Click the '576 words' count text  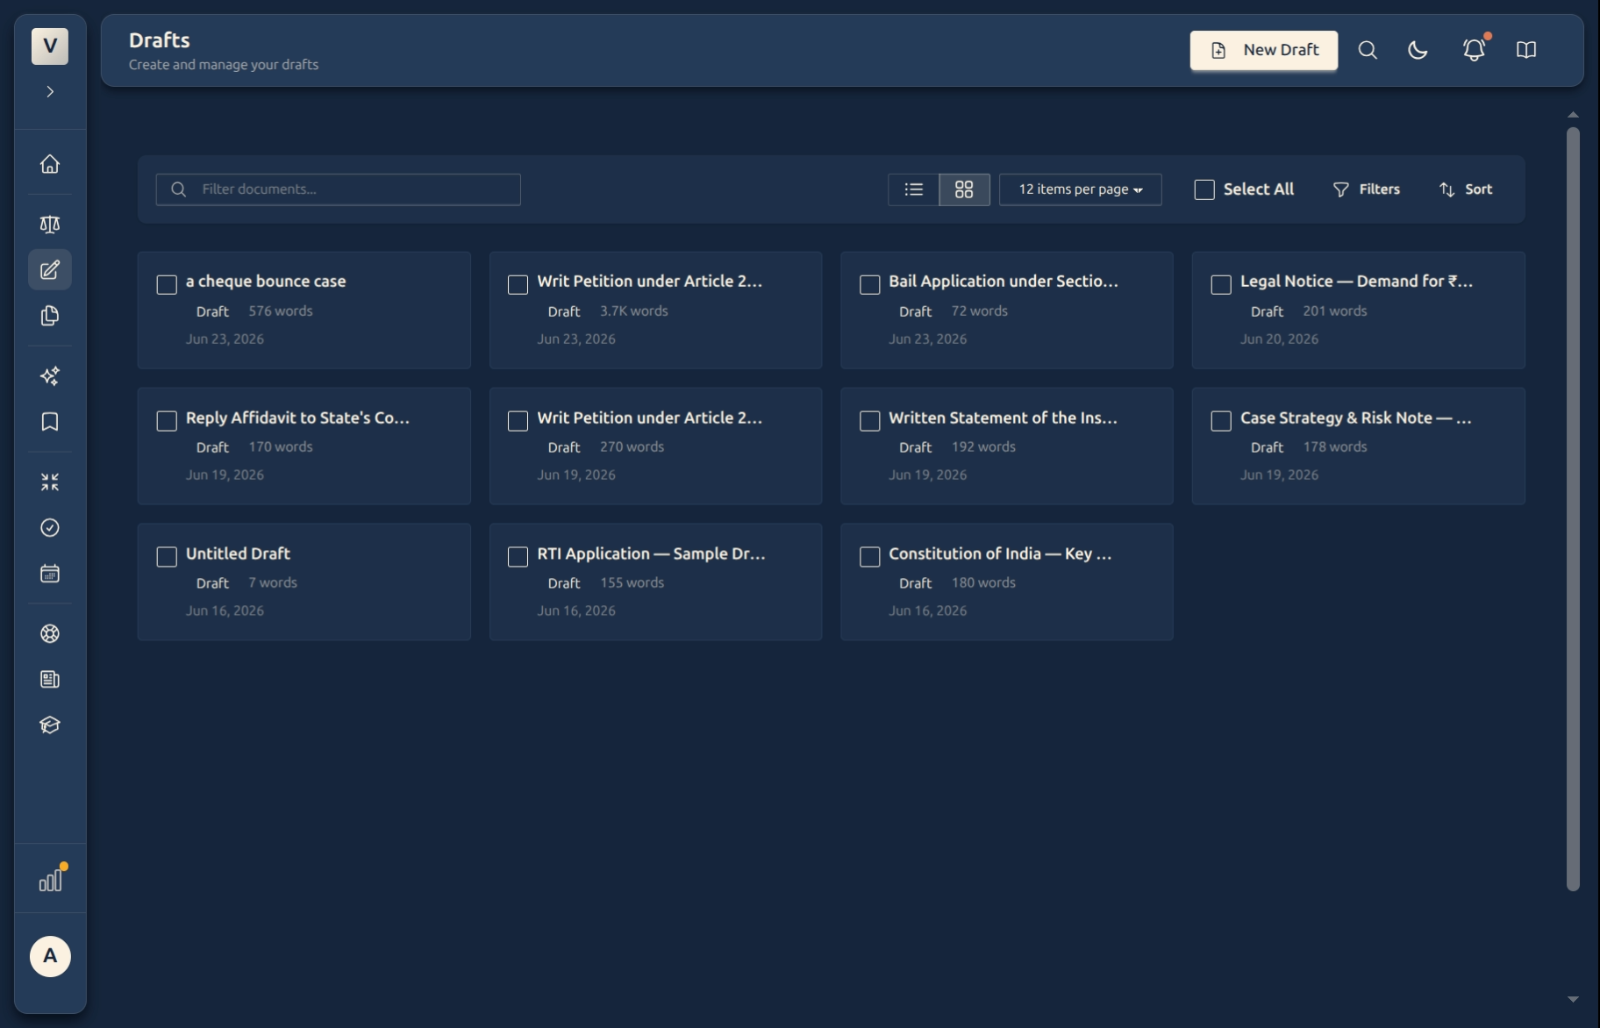coord(281,312)
